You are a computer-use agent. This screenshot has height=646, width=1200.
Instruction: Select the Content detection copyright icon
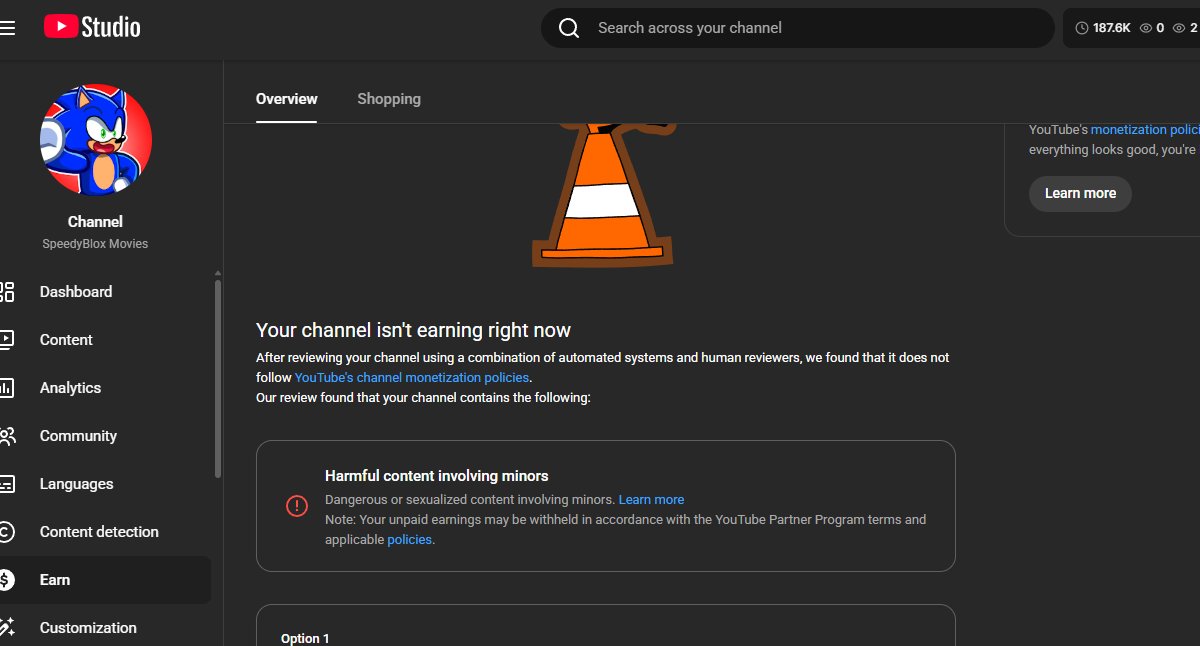pos(8,532)
